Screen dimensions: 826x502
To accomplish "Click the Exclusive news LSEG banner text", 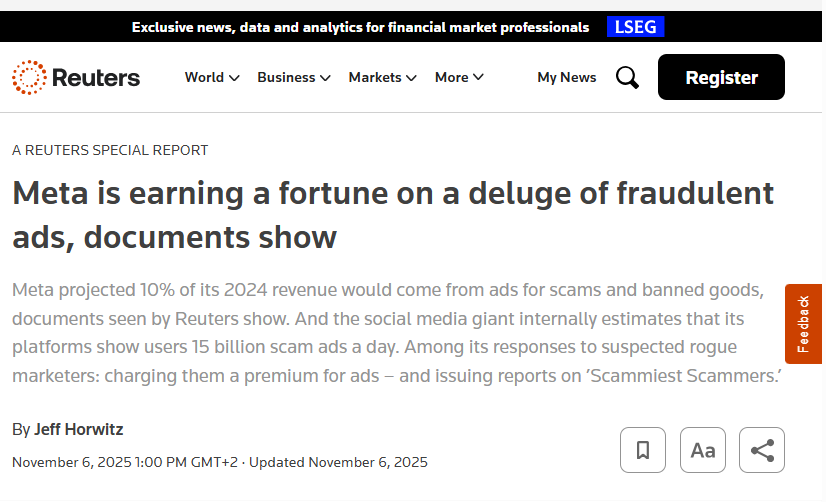I will click(x=360, y=27).
